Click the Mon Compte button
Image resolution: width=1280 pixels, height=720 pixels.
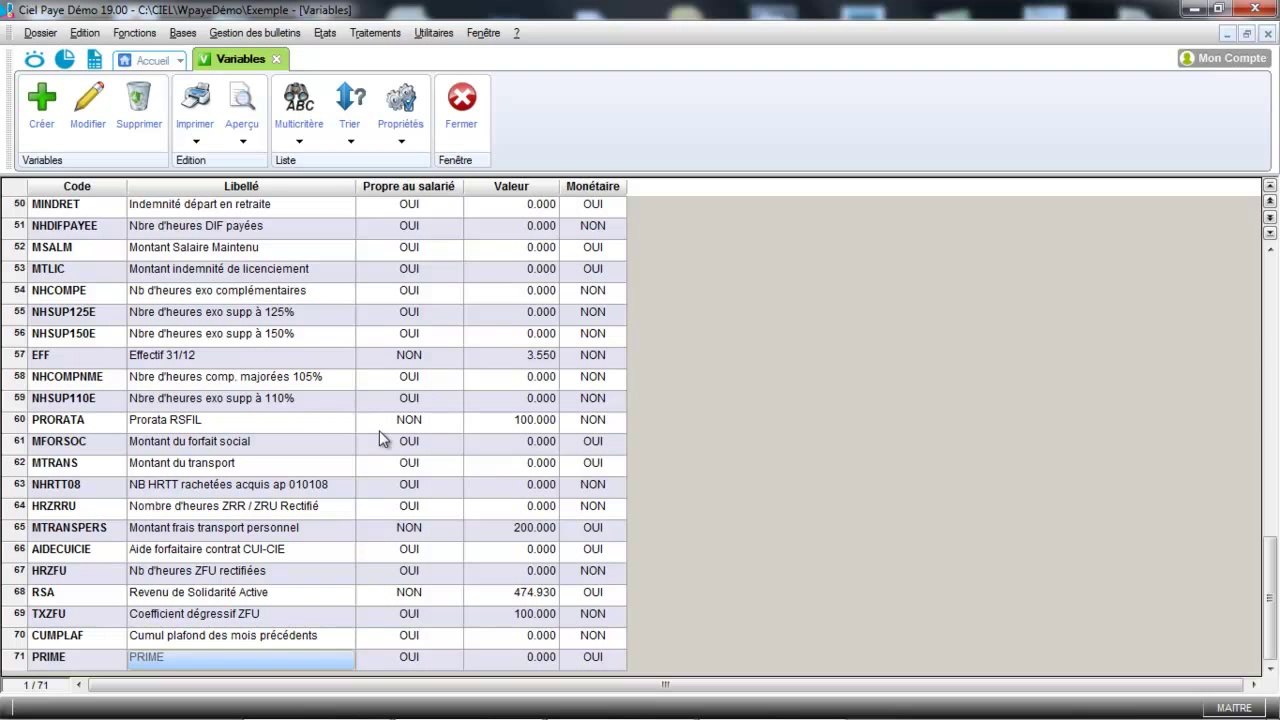point(1223,58)
